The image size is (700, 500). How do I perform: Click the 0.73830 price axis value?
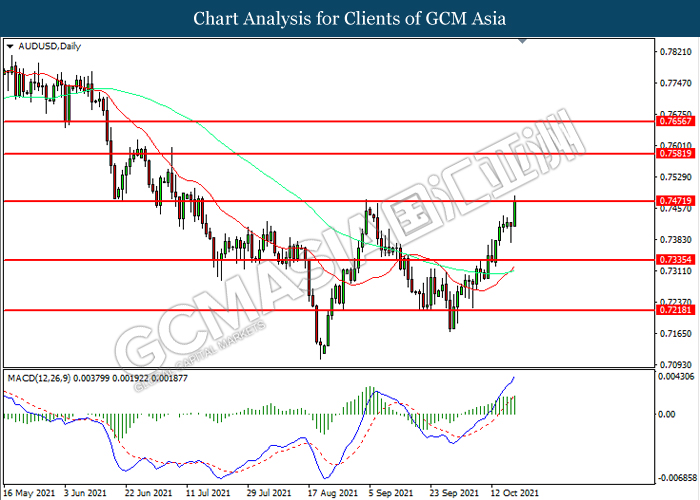[676, 240]
